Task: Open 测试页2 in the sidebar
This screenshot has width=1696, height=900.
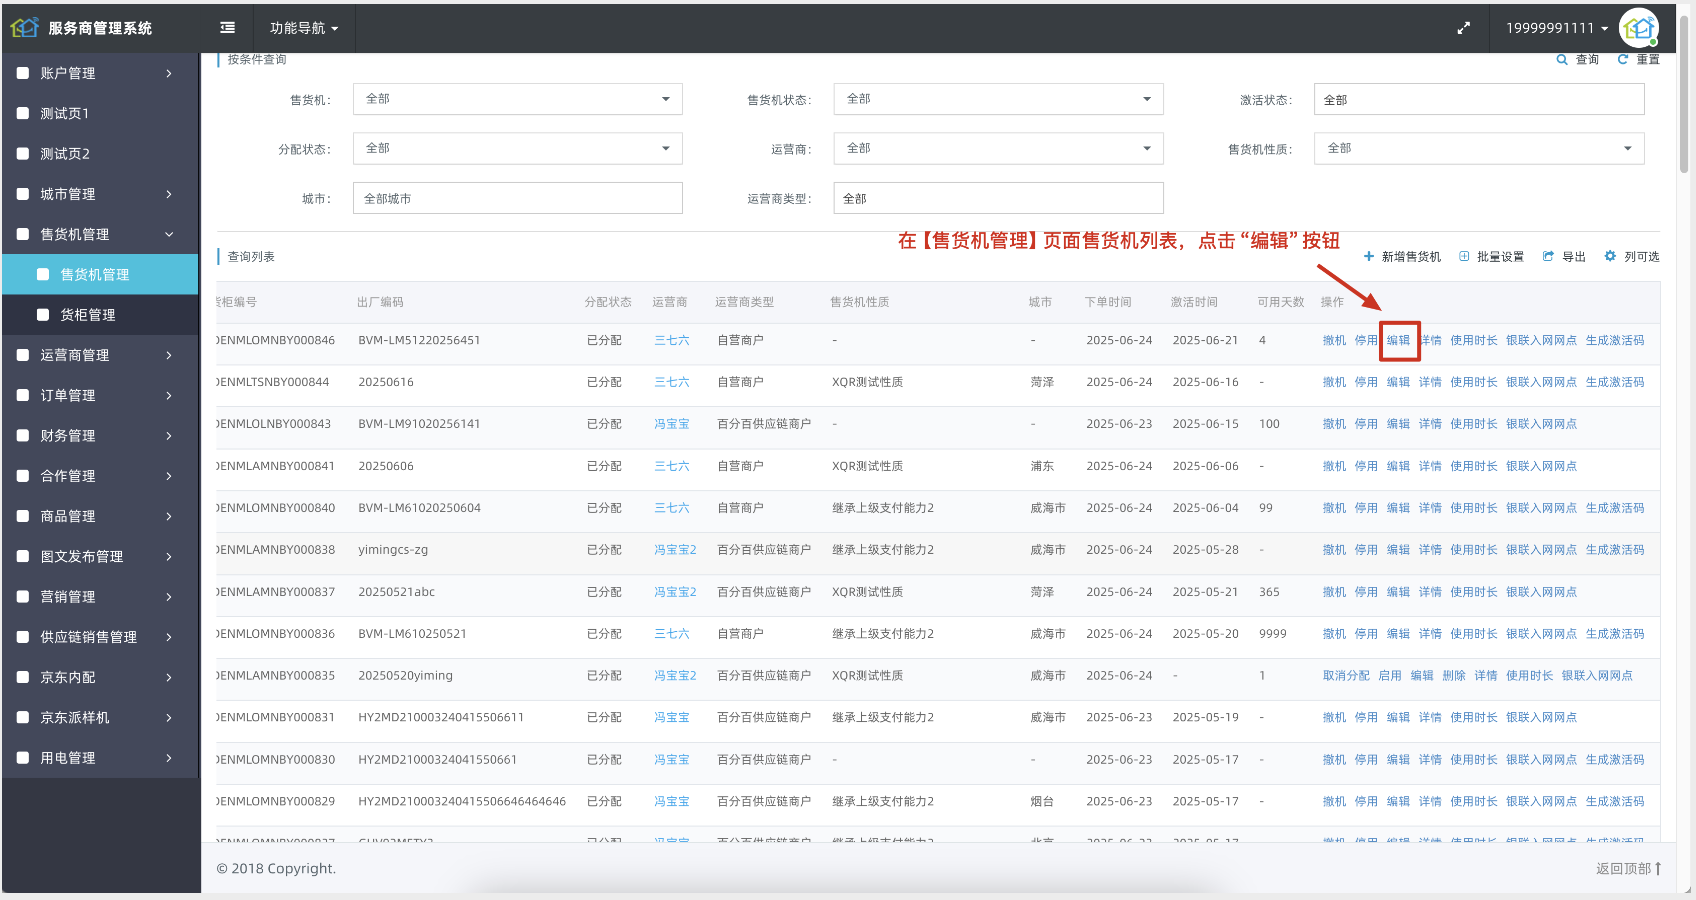Action: (100, 154)
